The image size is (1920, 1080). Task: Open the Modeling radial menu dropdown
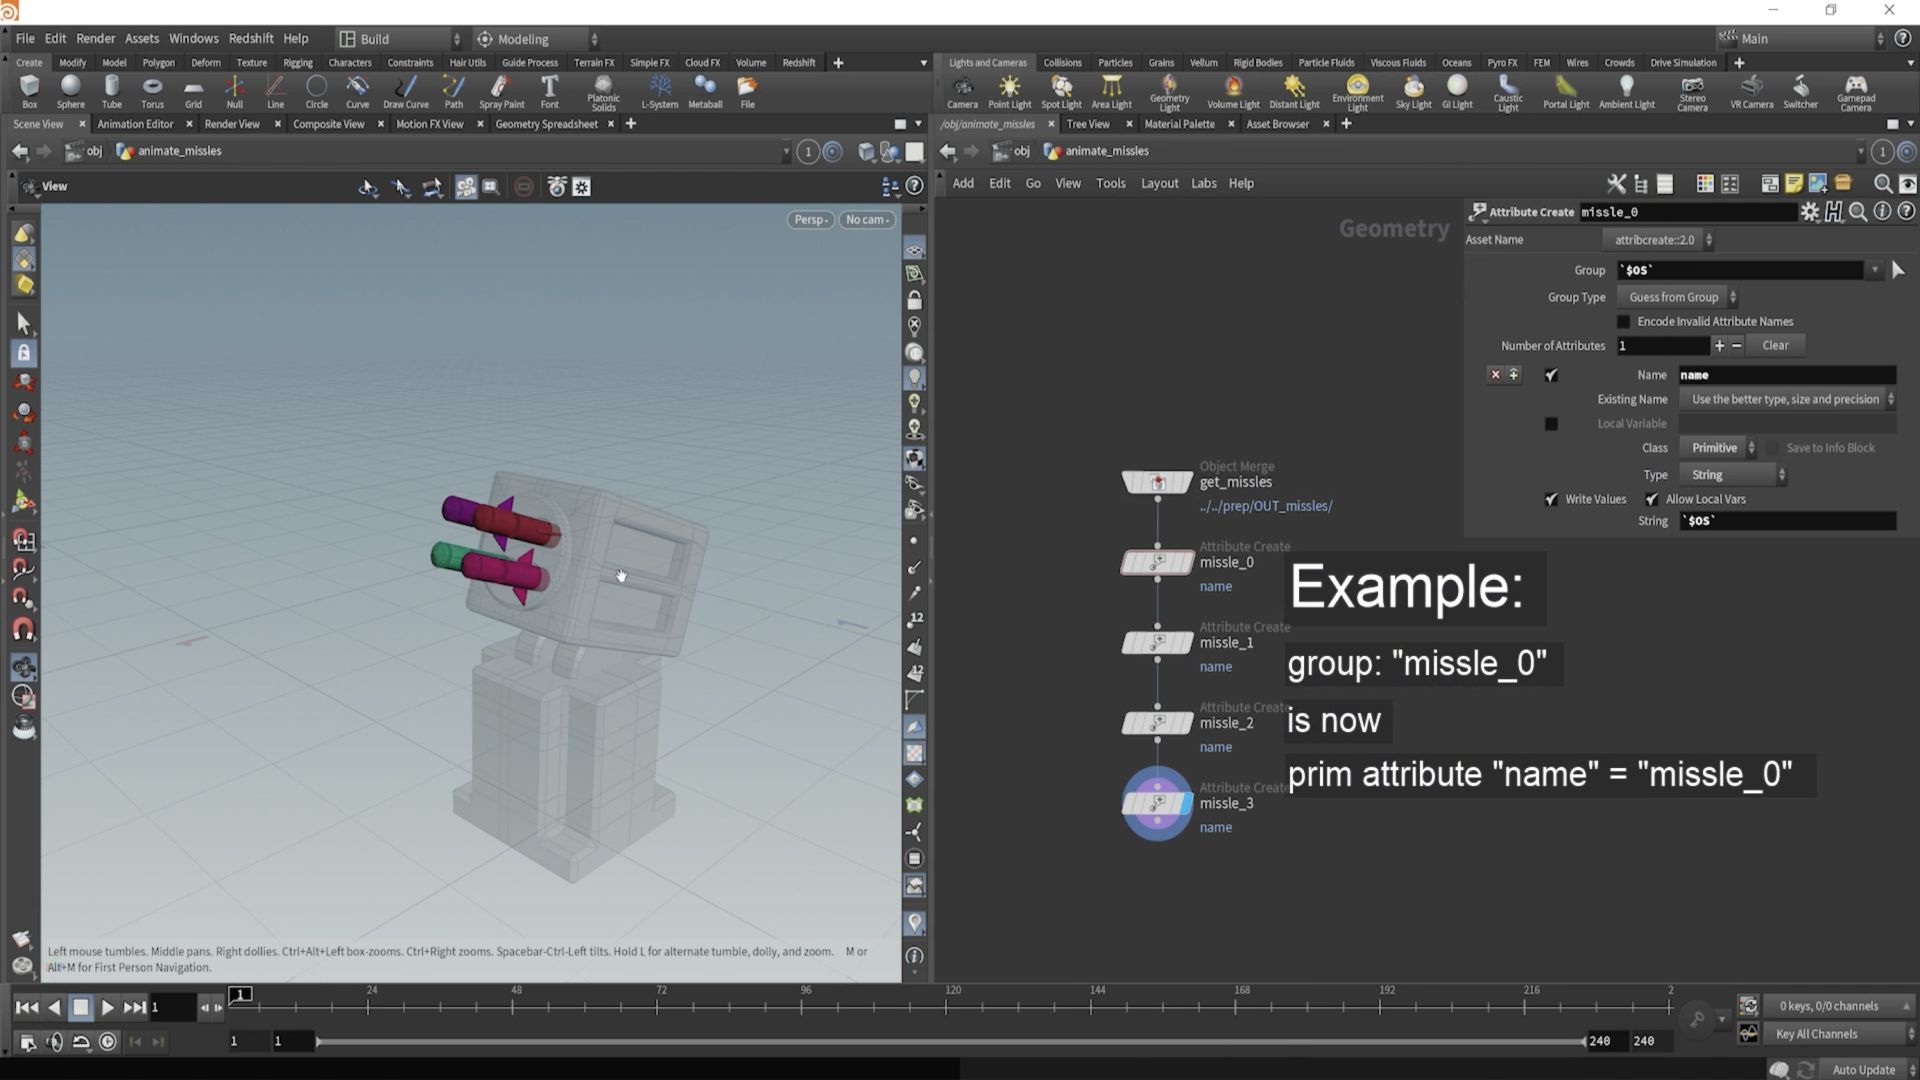click(x=536, y=39)
